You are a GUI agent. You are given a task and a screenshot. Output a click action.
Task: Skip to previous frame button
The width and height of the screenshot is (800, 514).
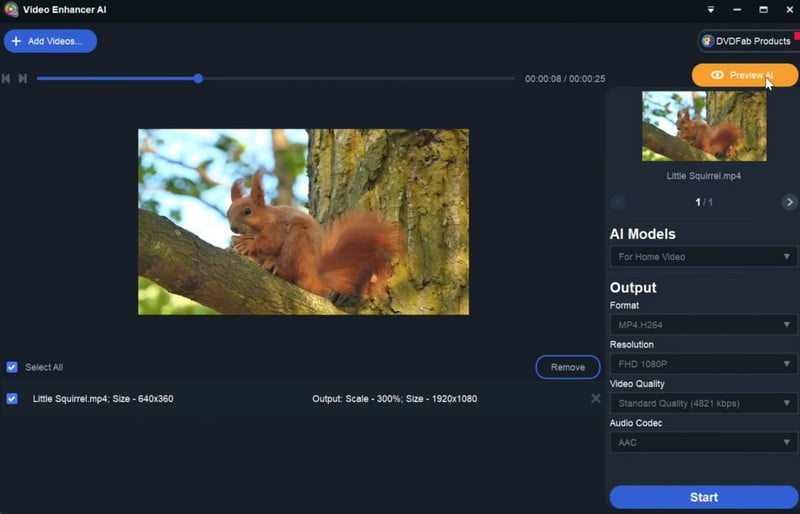(x=6, y=79)
